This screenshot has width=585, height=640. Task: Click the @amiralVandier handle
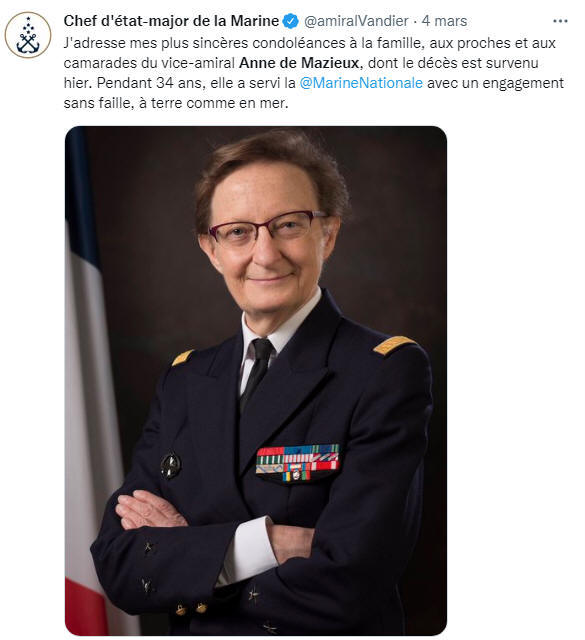click(x=356, y=21)
